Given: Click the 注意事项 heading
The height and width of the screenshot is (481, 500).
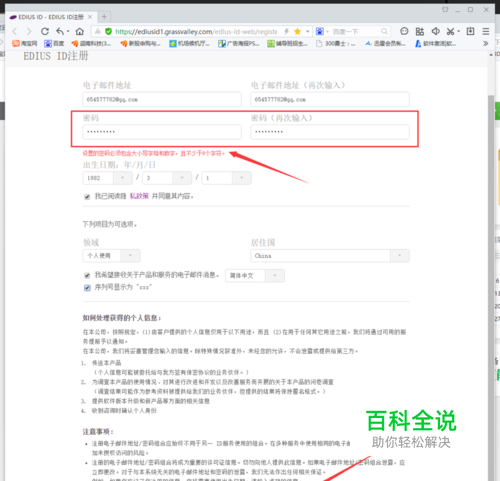Looking at the screenshot, I should click(98, 432).
